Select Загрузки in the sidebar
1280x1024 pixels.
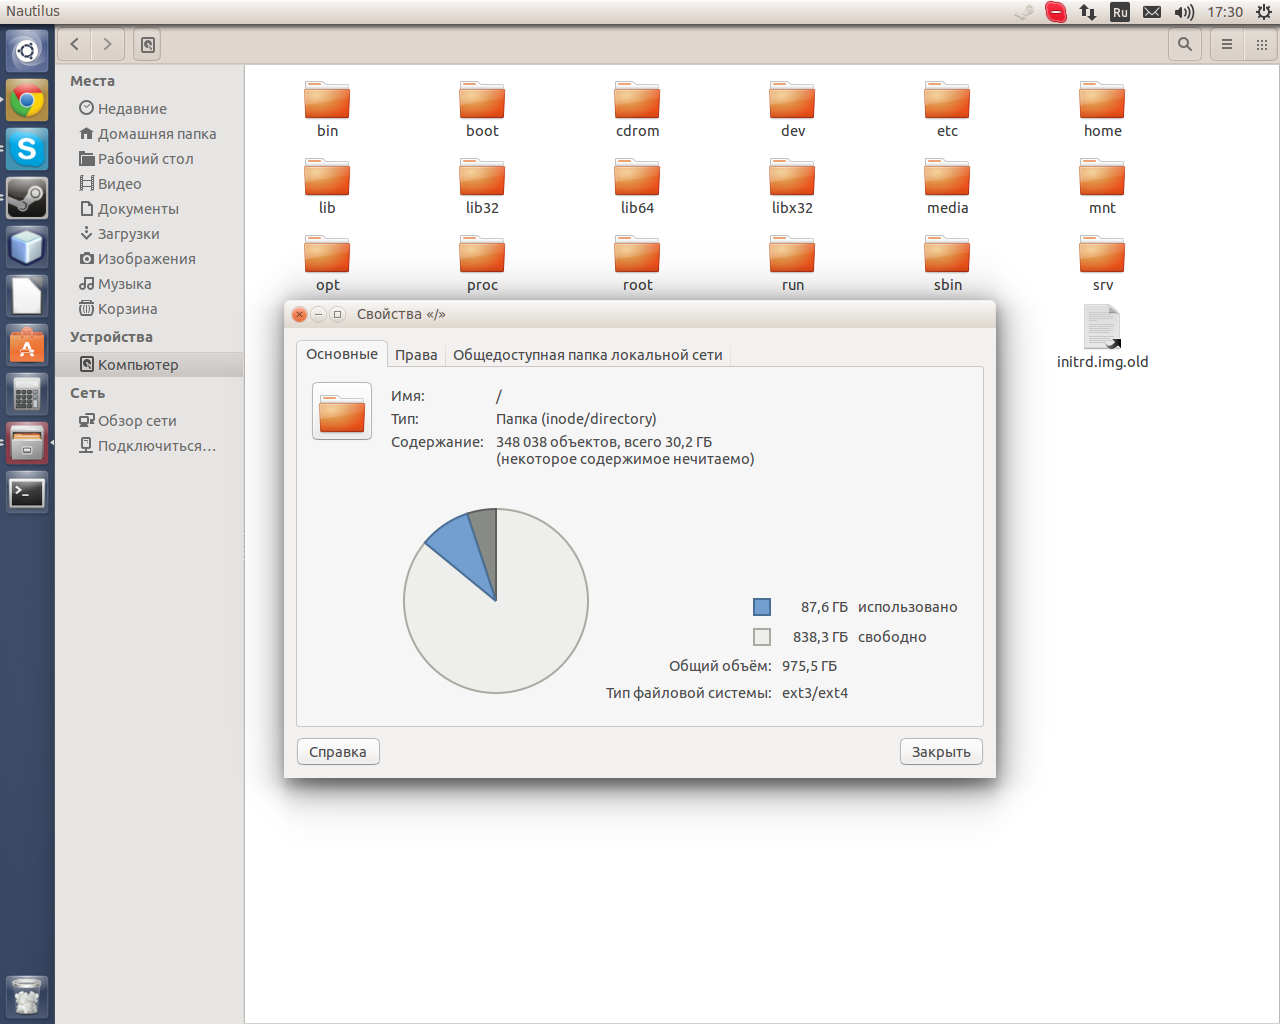point(128,234)
